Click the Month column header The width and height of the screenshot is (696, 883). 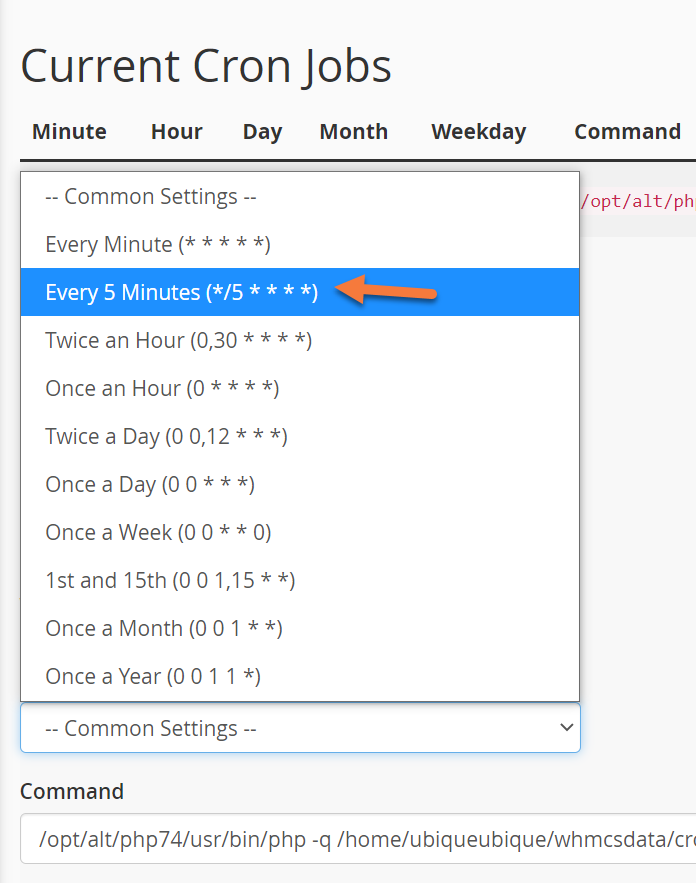(x=354, y=131)
